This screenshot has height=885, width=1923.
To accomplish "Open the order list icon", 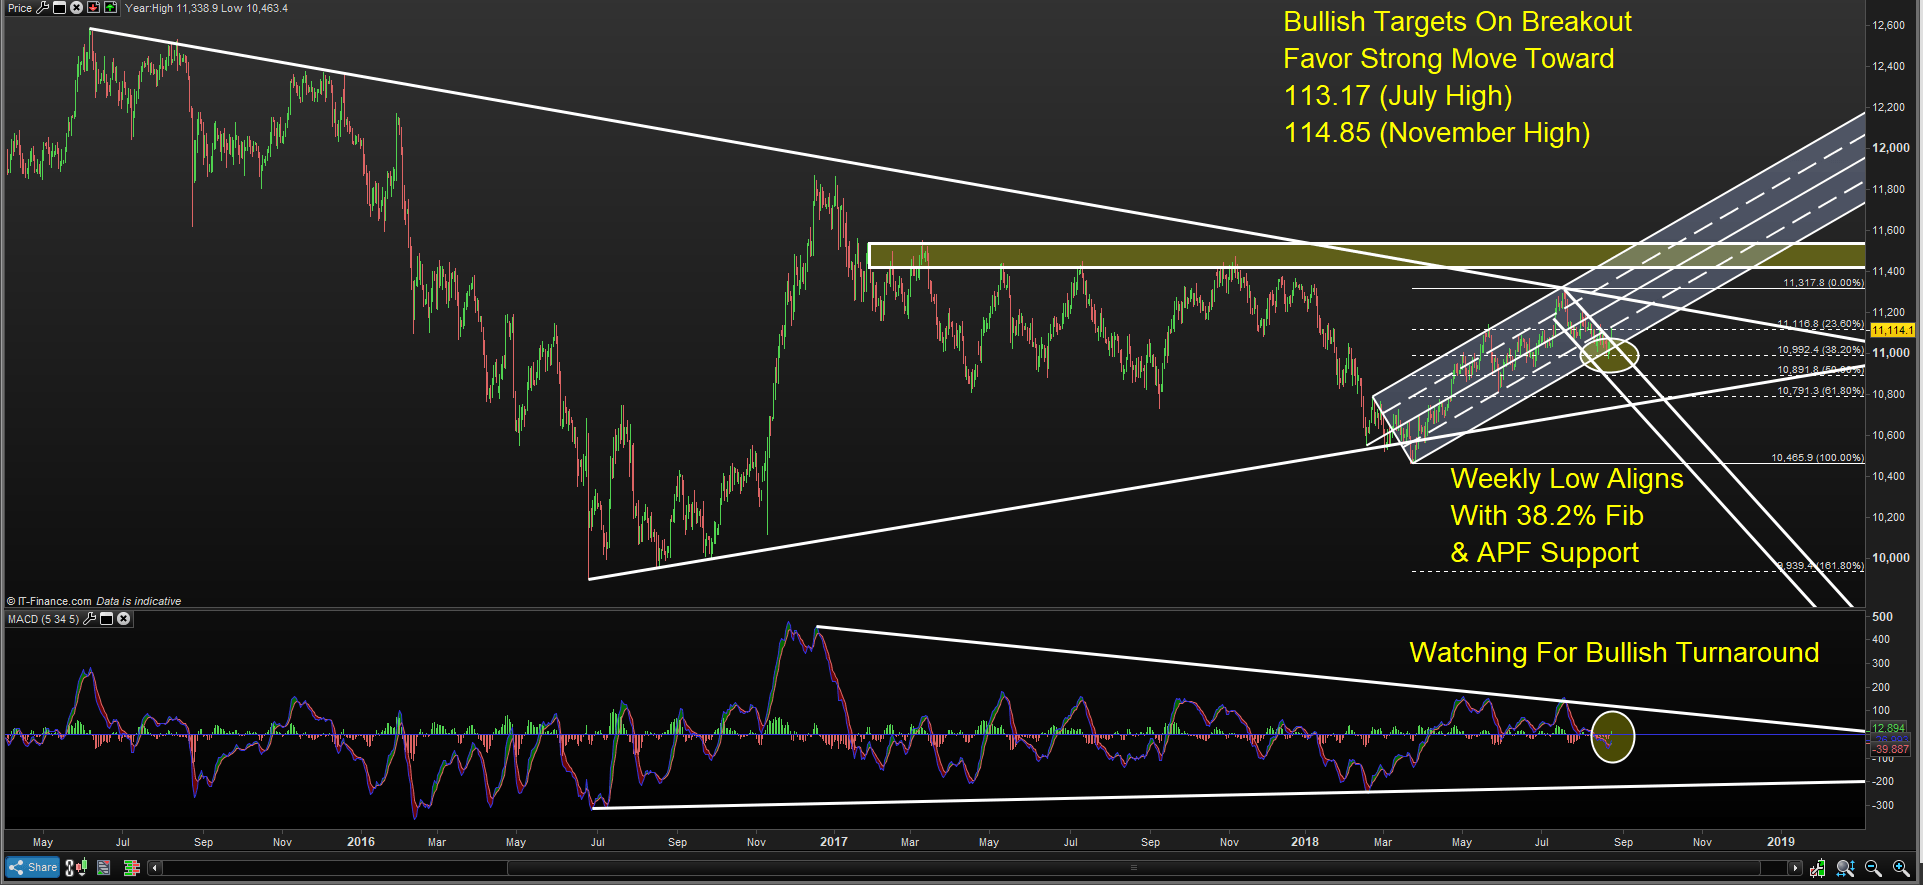I will (103, 868).
